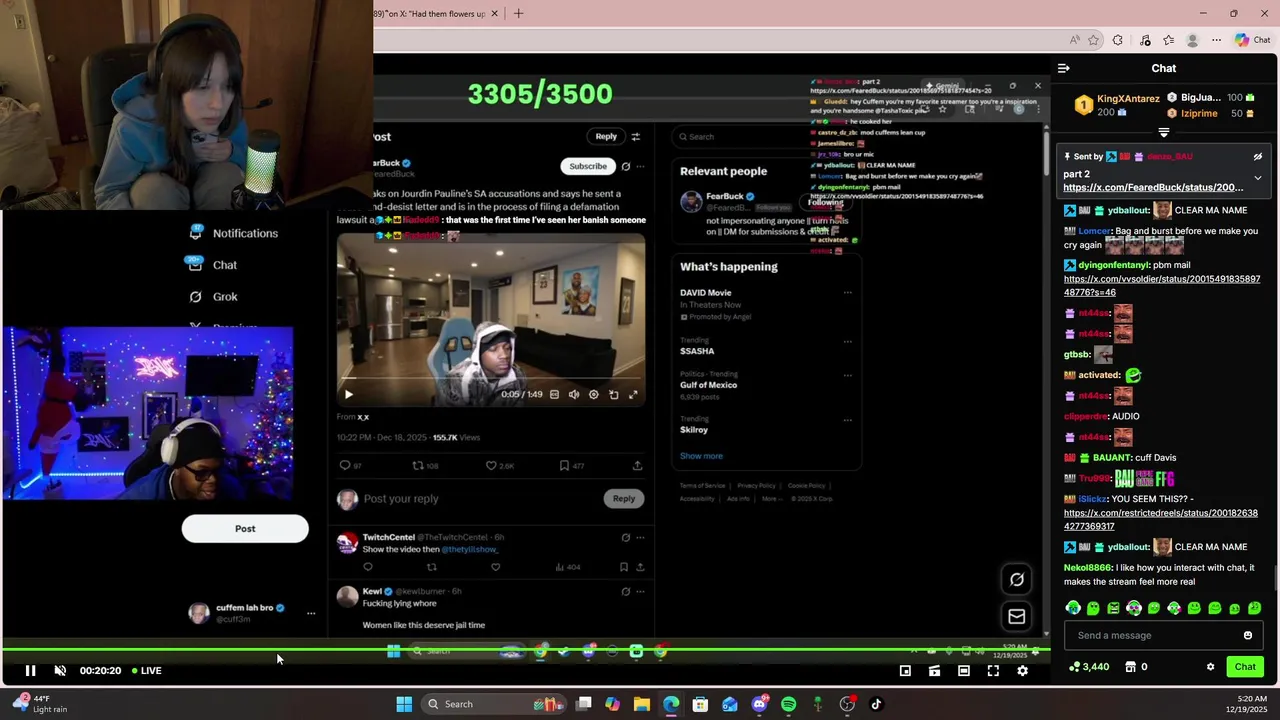Open Edge Settings and more menu

1216,40
